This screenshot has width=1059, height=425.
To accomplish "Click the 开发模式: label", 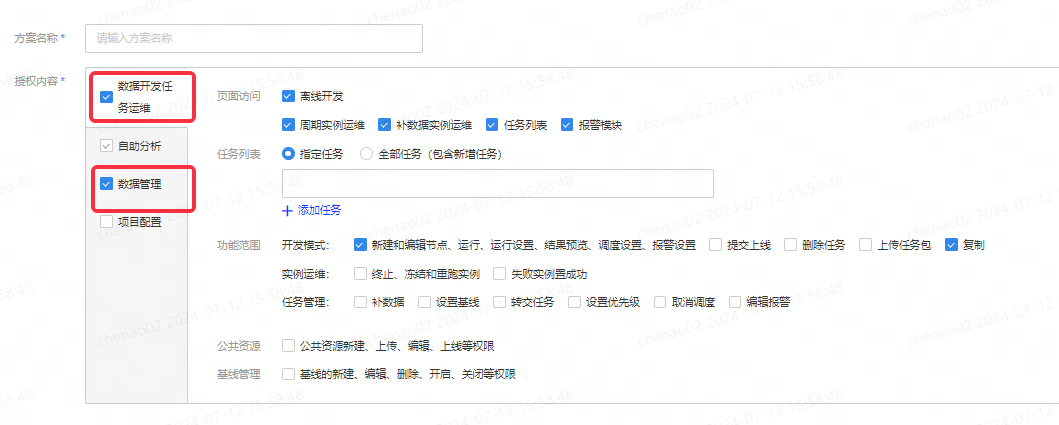I will point(305,245).
